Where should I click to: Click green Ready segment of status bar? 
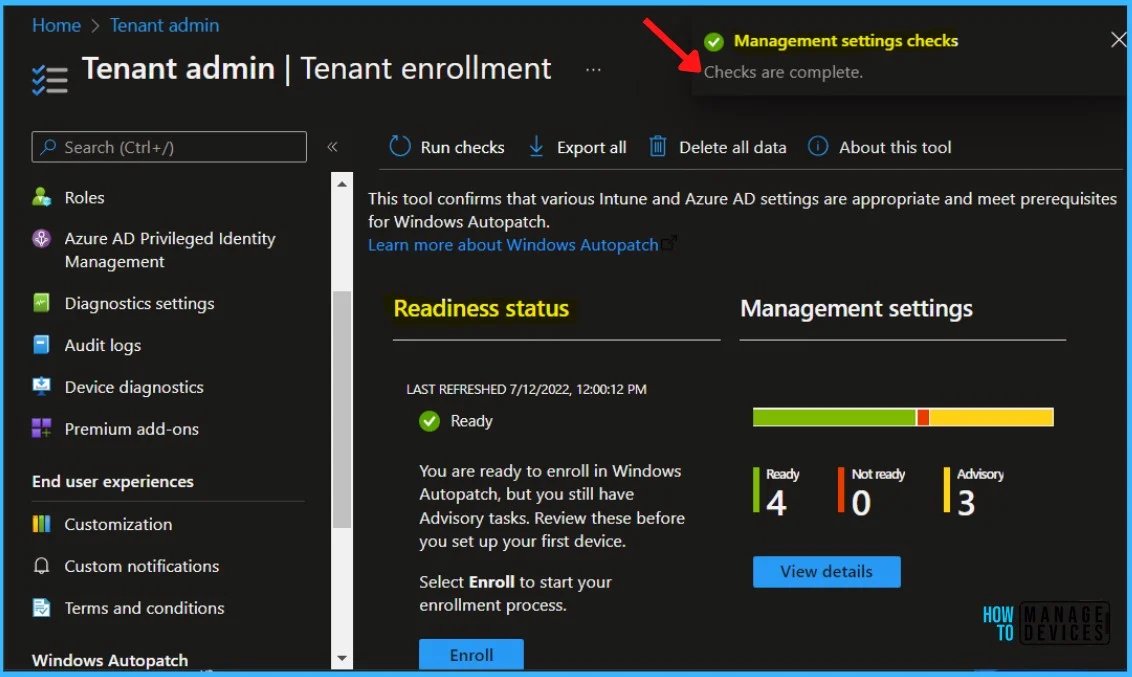834,417
